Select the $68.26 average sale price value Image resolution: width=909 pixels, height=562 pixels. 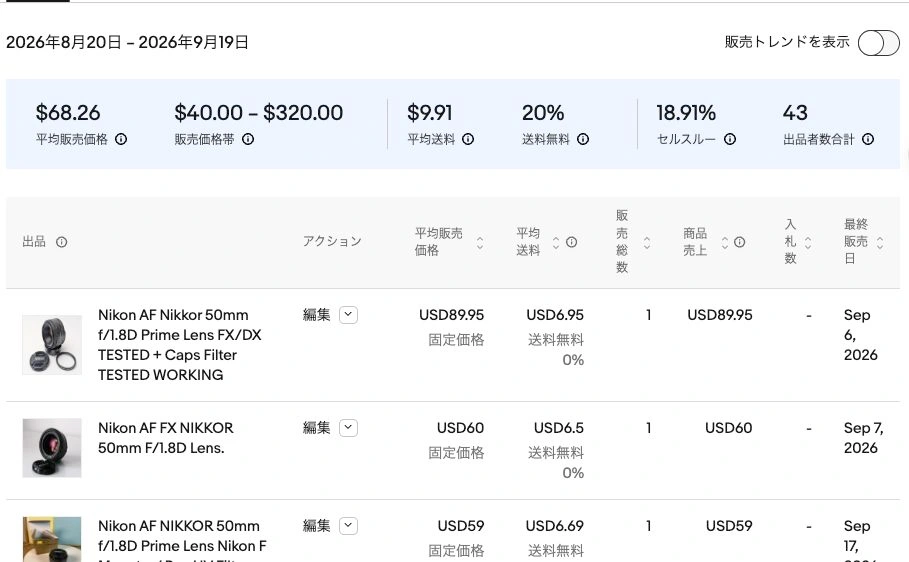(x=68, y=113)
